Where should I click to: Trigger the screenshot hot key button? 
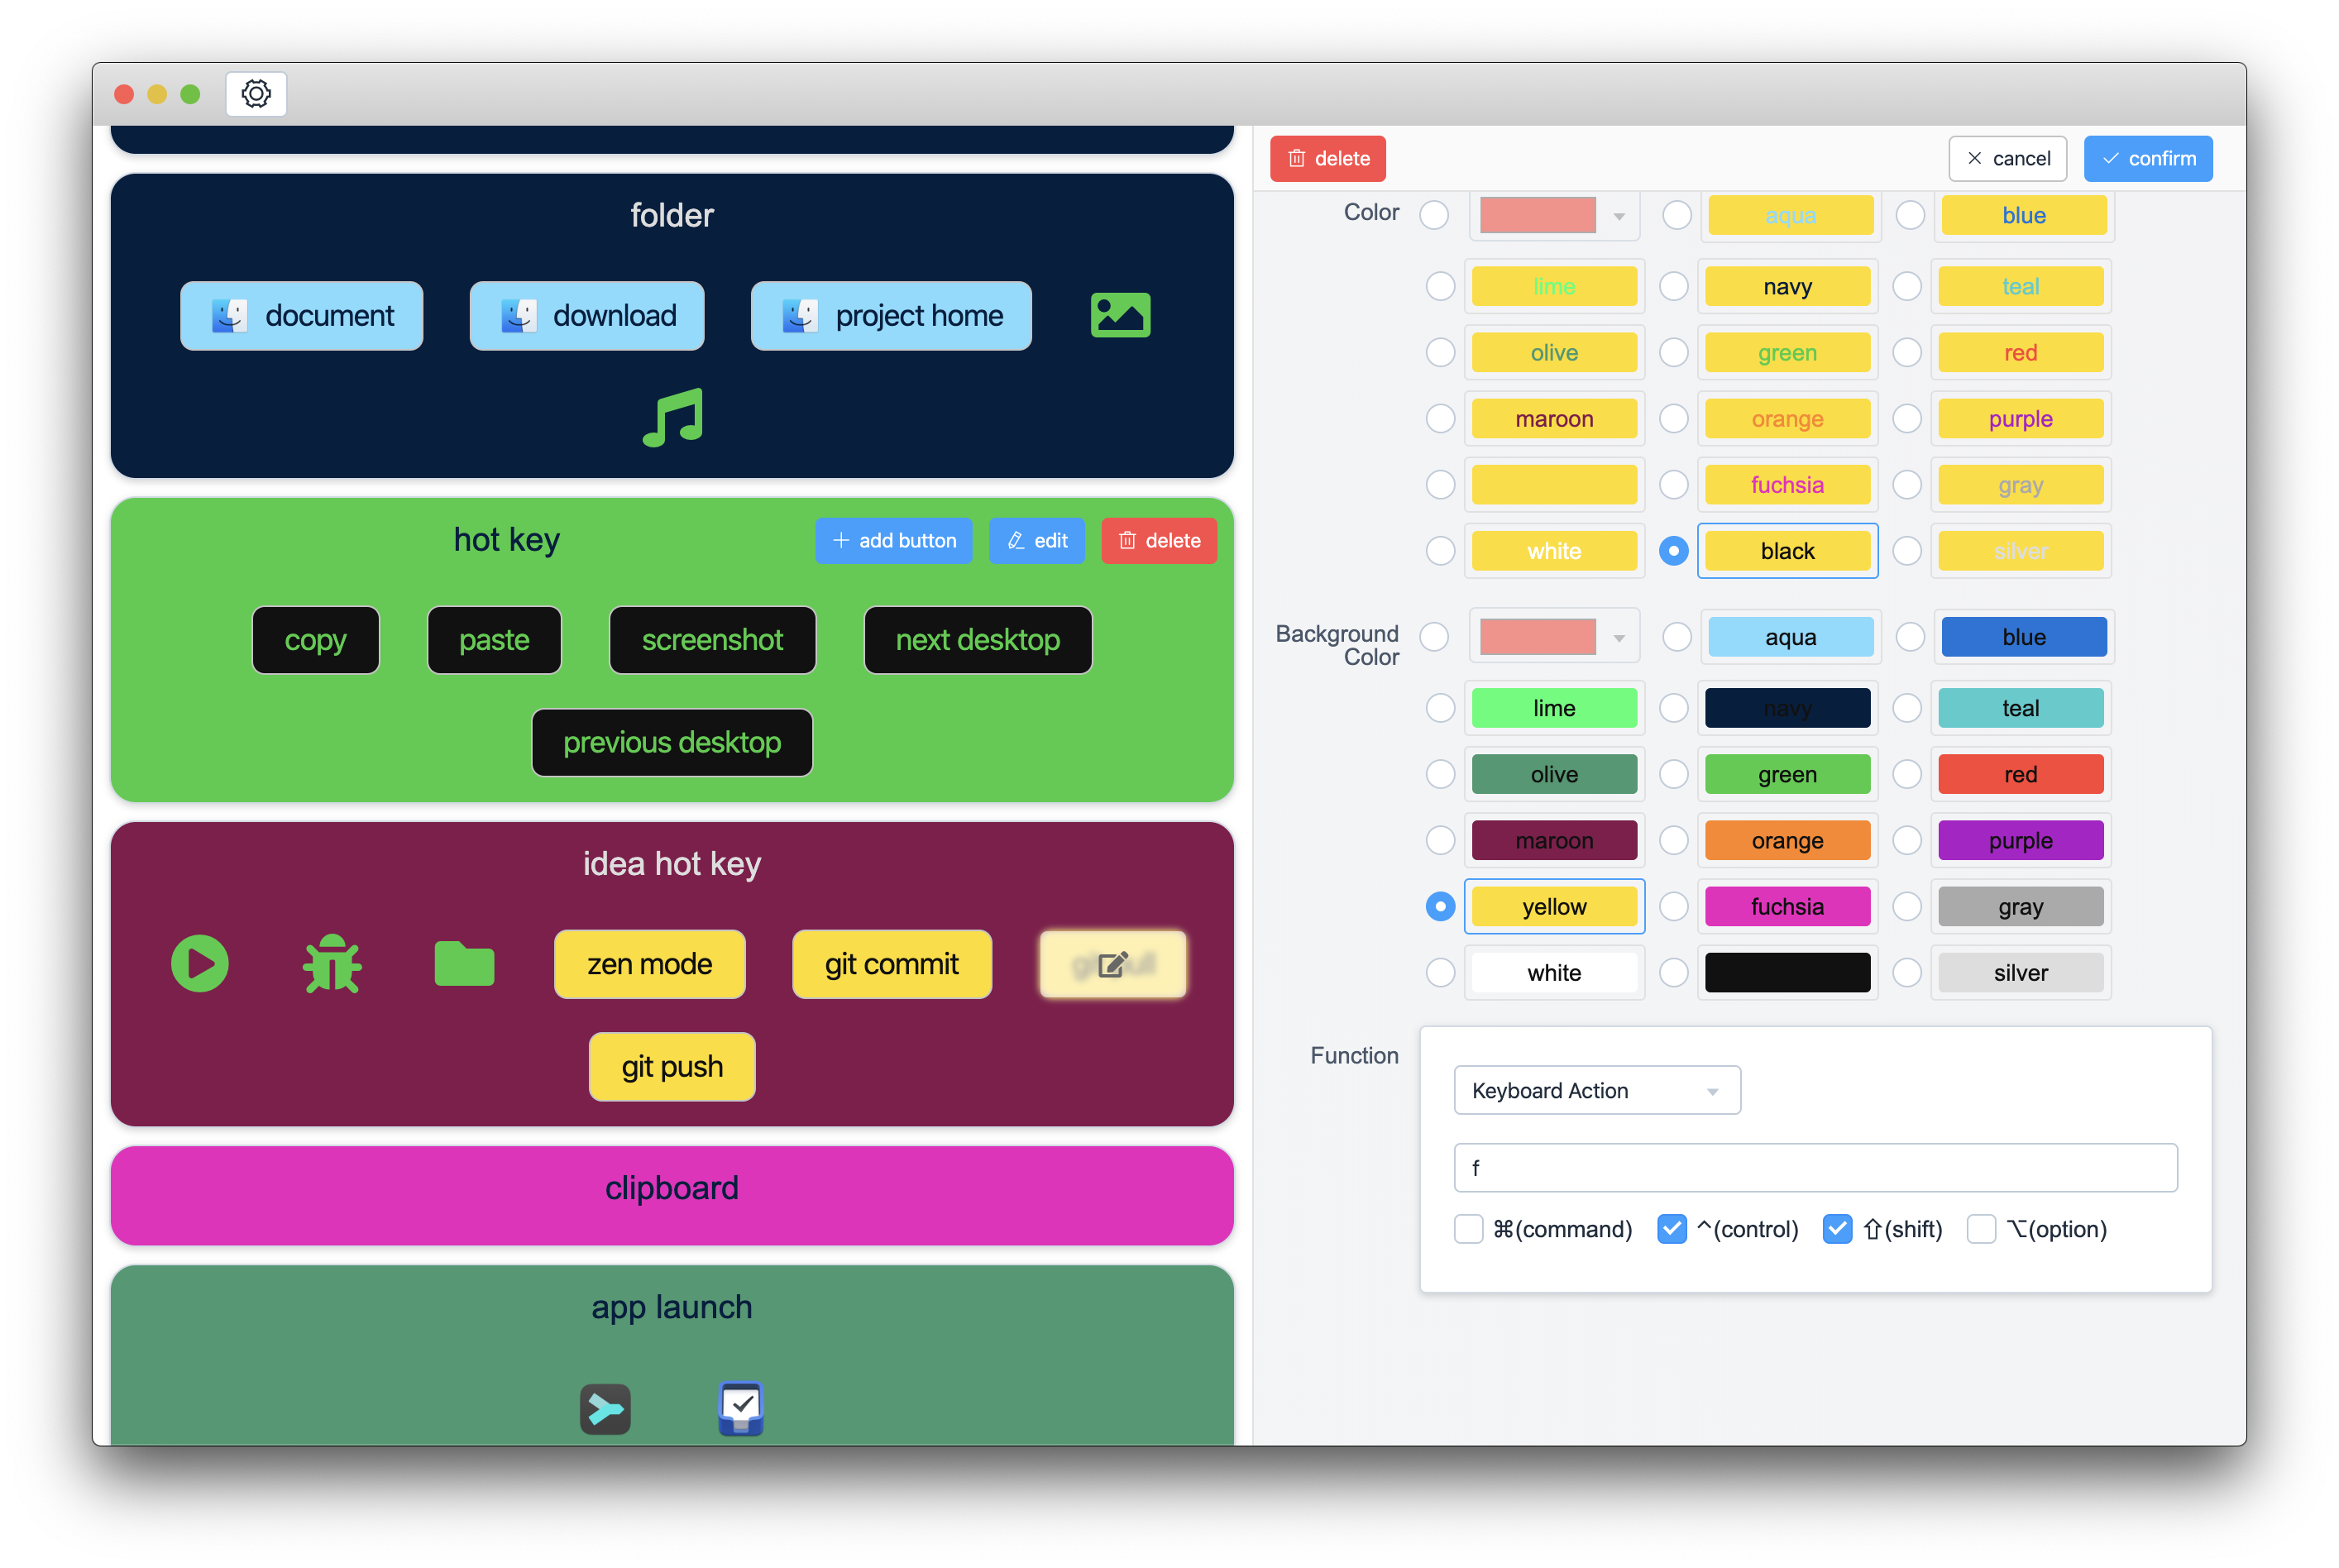[x=712, y=640]
